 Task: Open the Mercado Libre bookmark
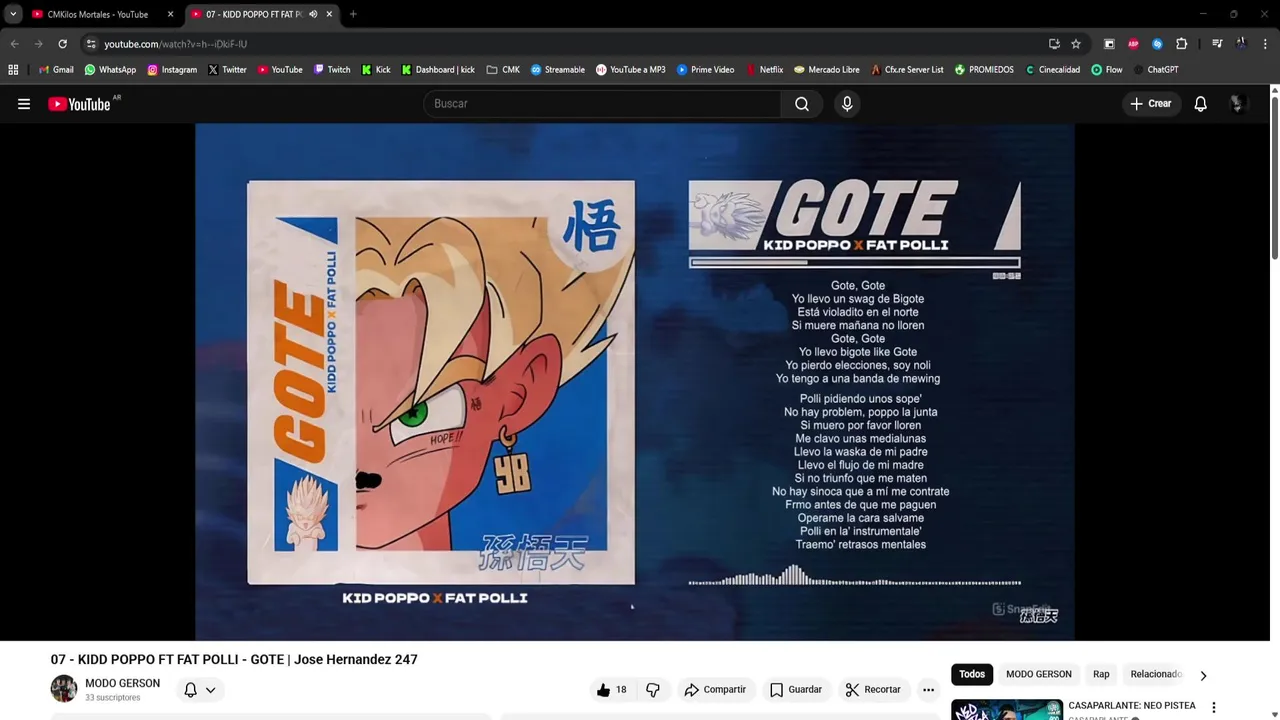point(826,70)
